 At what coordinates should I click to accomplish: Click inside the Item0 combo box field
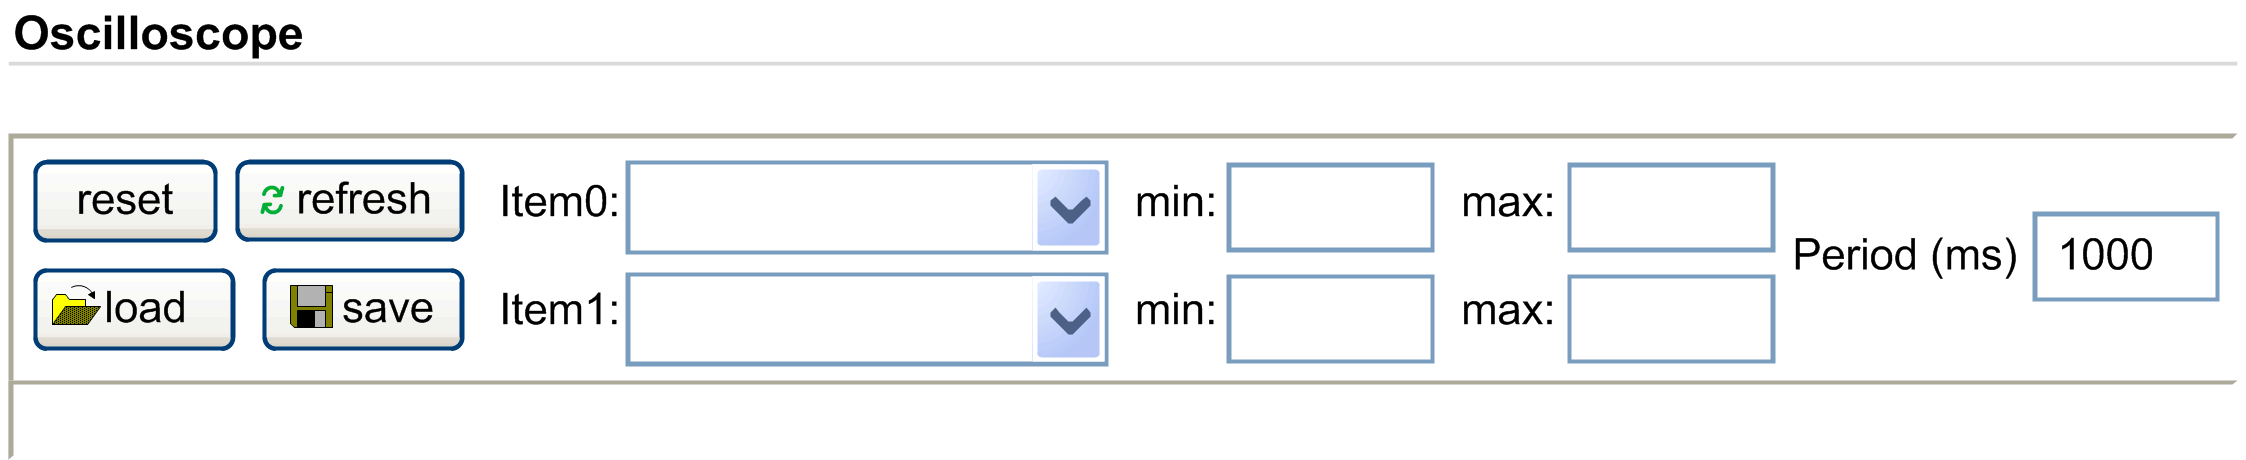coord(830,208)
